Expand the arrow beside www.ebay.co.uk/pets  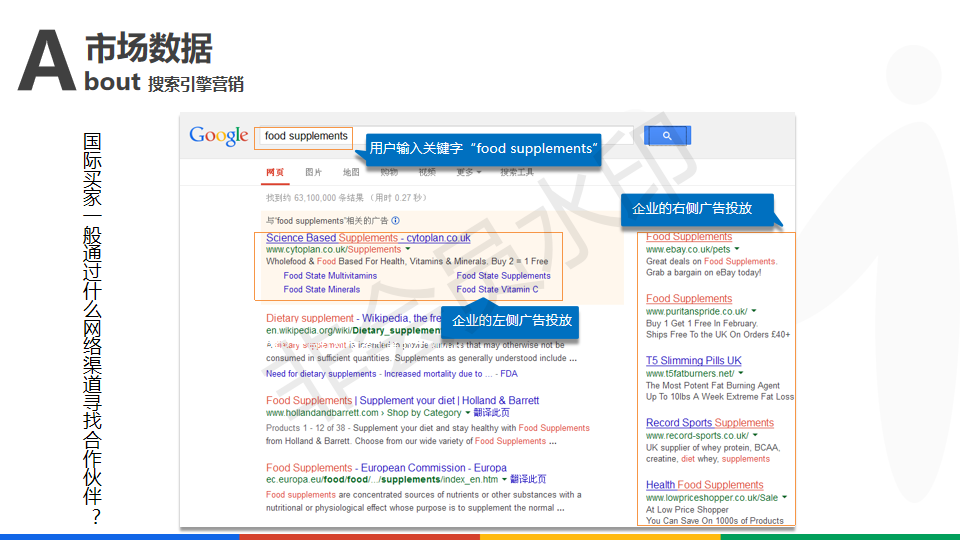[736, 249]
